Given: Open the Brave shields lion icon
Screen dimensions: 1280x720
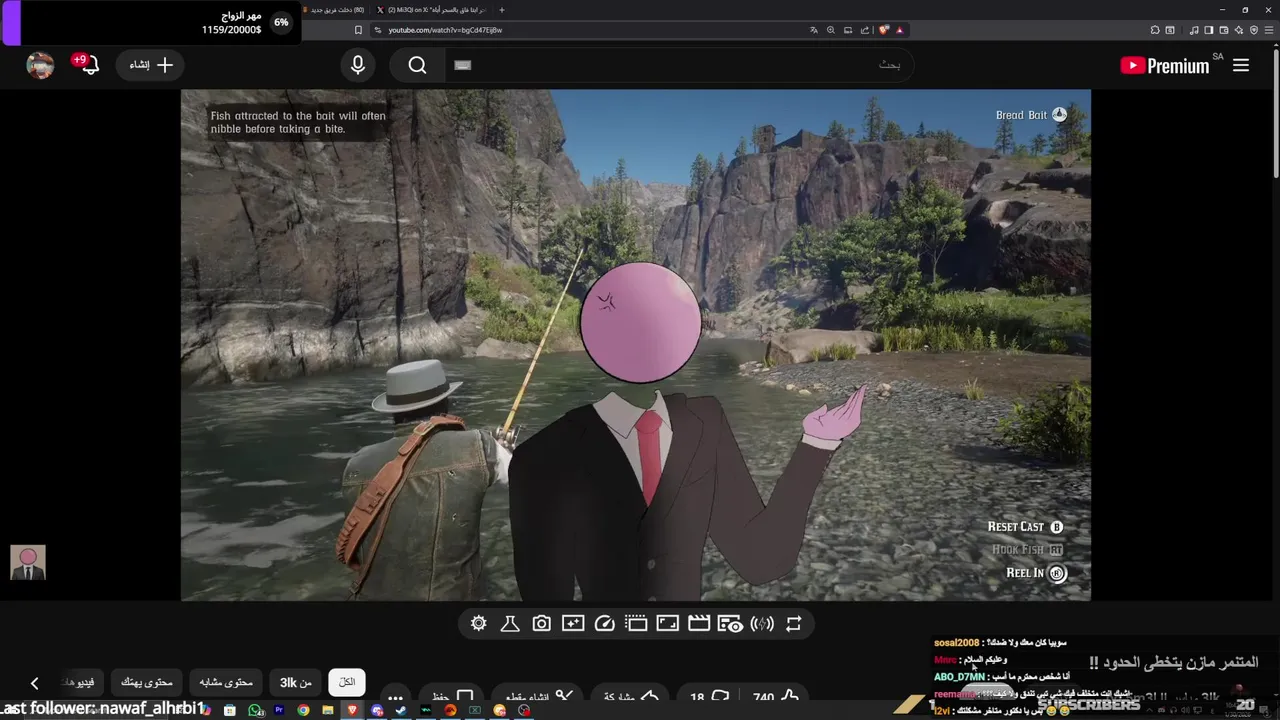Looking at the screenshot, I should coord(884,30).
